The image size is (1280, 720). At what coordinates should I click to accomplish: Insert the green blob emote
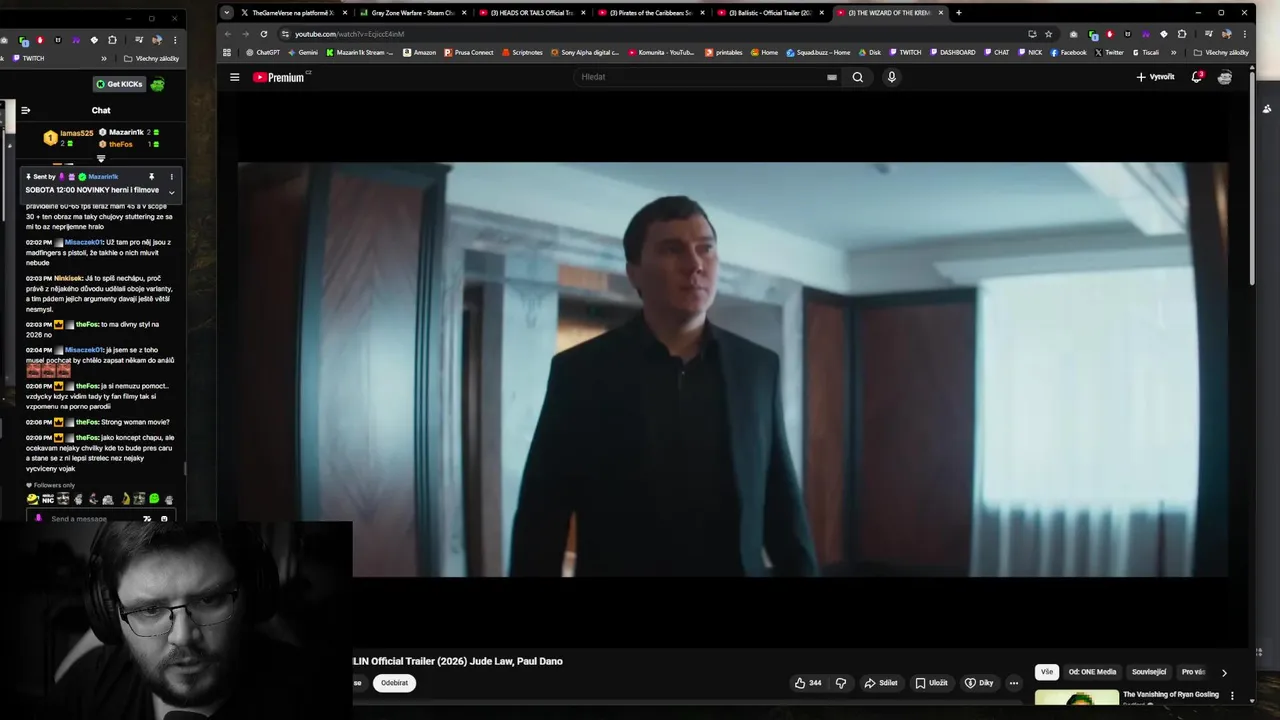[154, 499]
